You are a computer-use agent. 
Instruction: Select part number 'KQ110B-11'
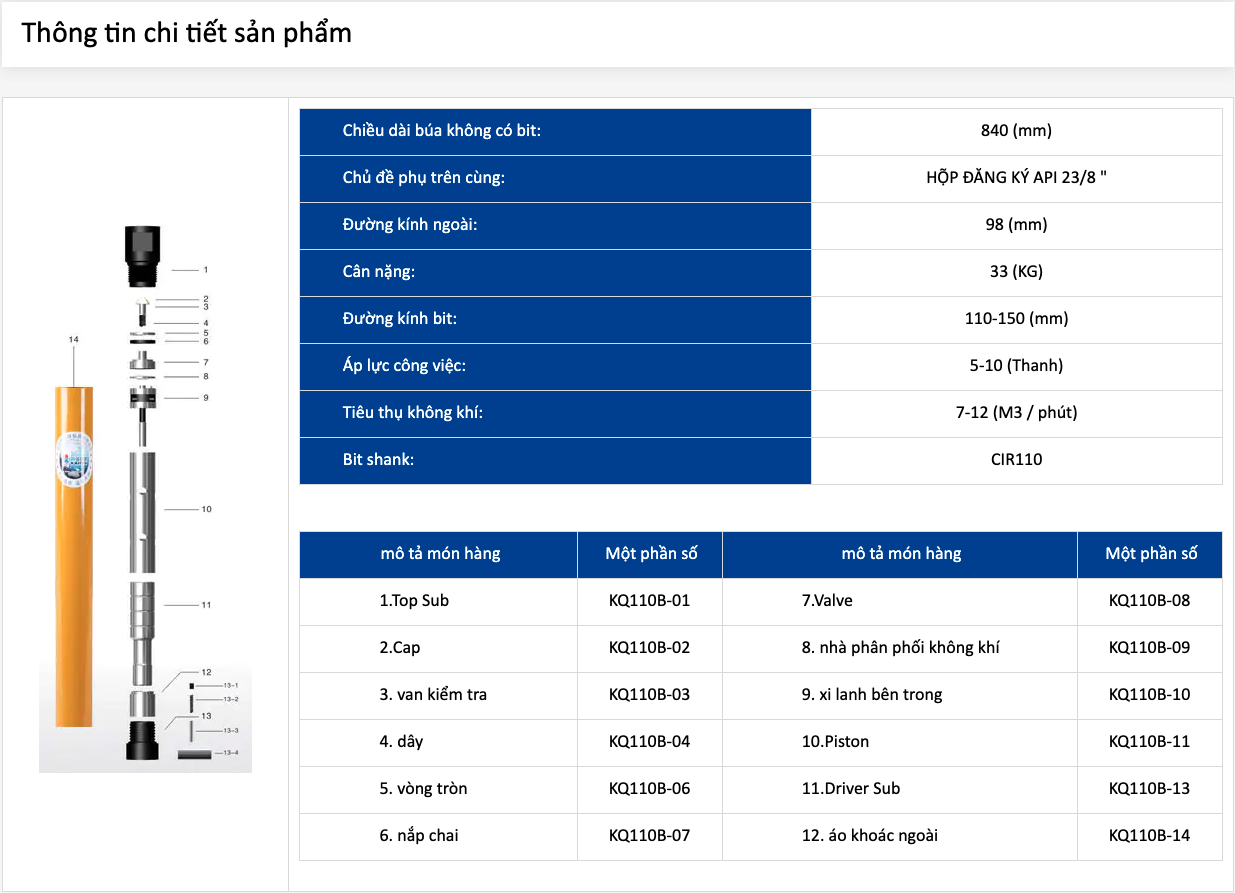1150,742
